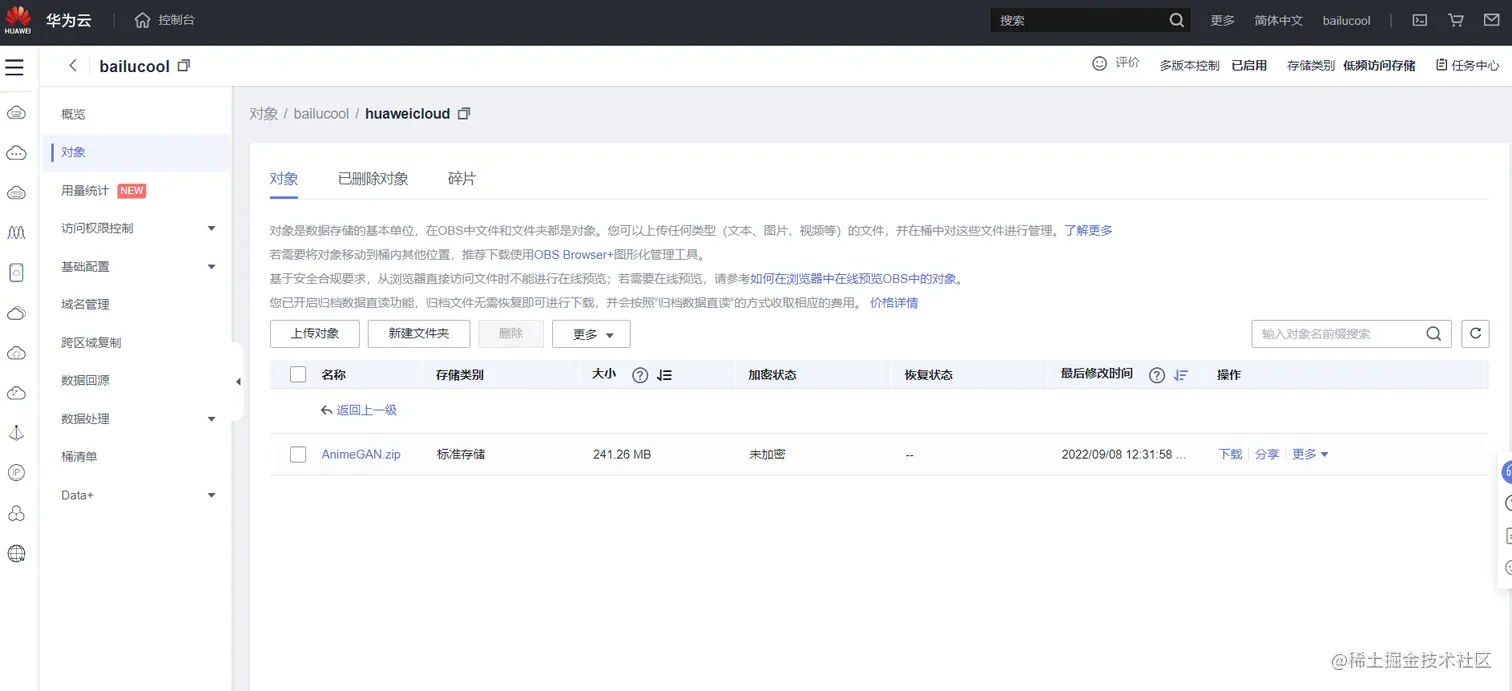
Task: Open 更多 actions for AnimeGAN.zip
Action: click(1310, 454)
